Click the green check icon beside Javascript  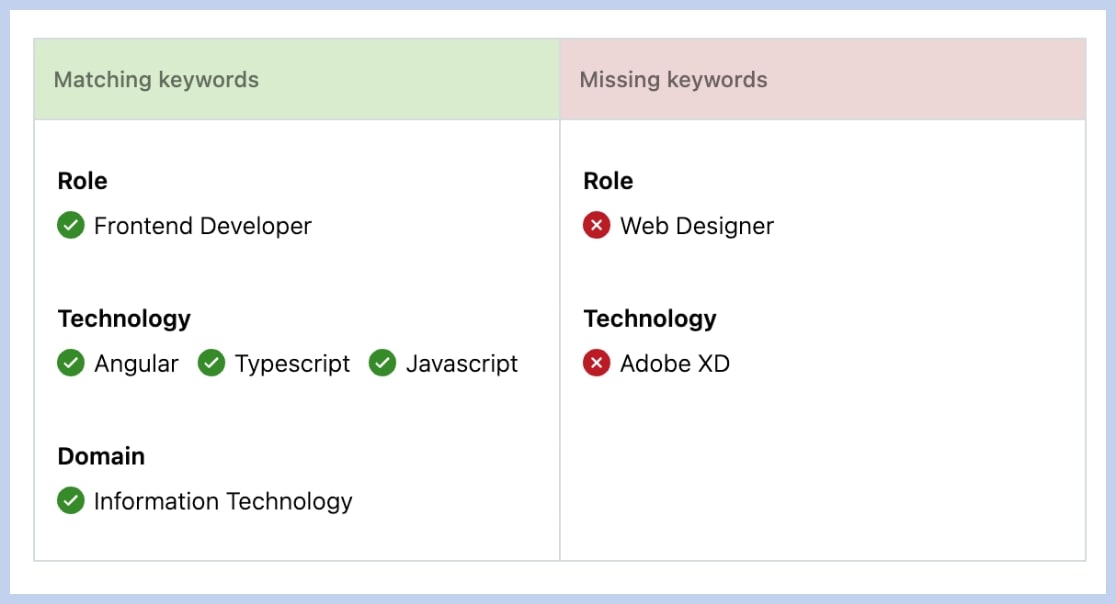382,363
